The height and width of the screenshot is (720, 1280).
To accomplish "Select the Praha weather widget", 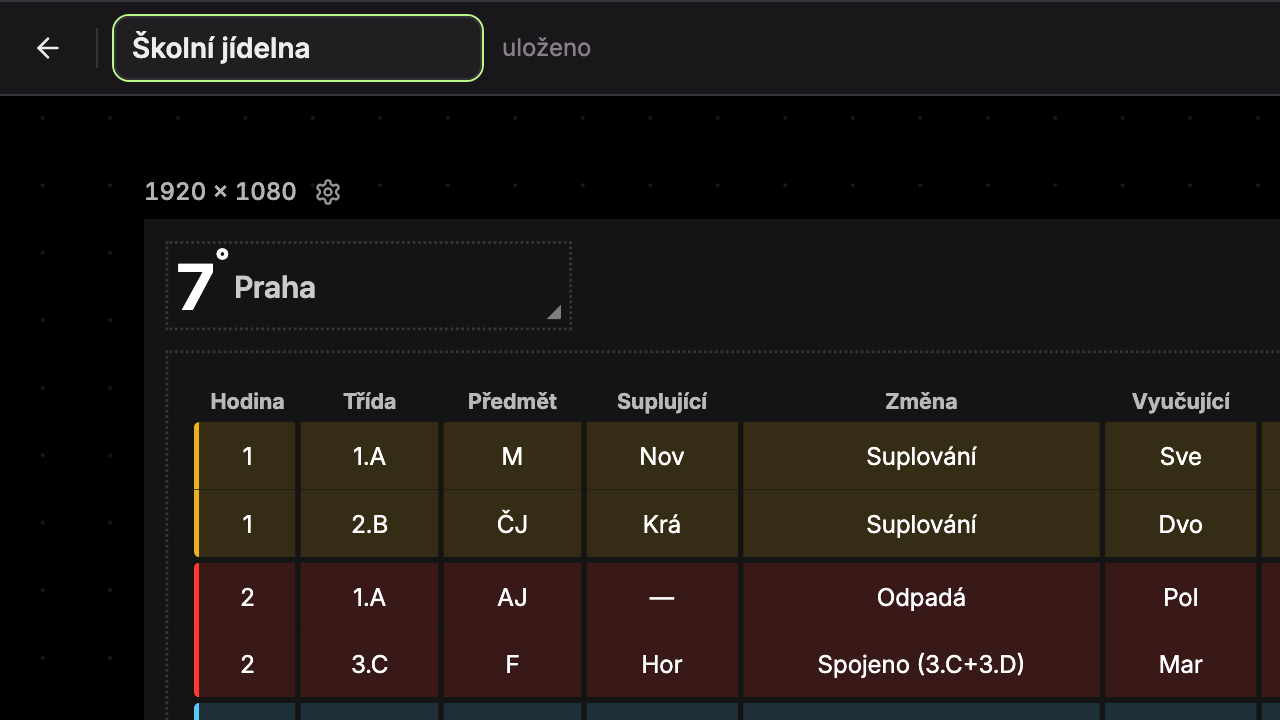I will coord(369,286).
